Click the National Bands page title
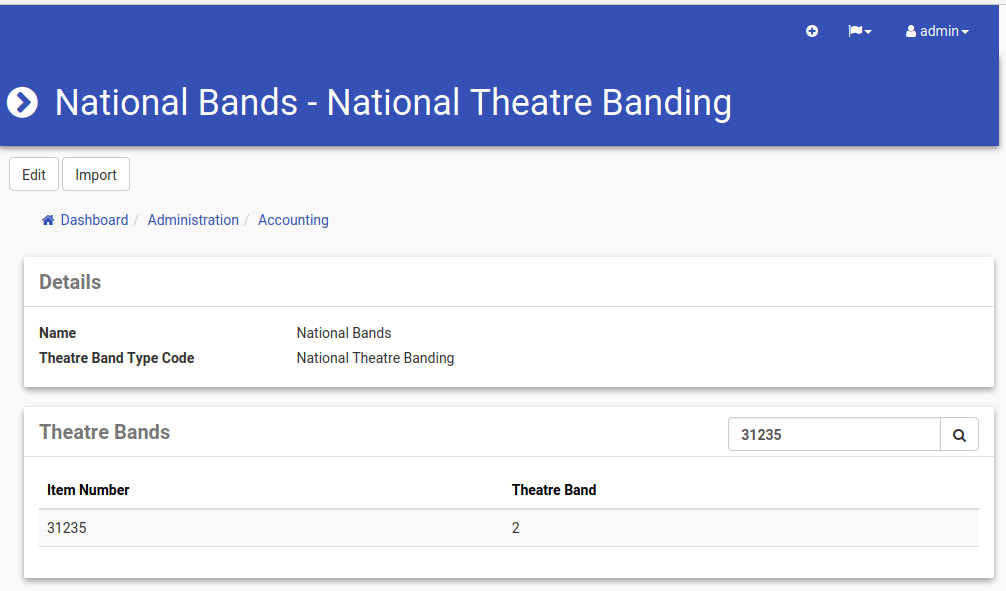Viewport: 1006px width, 591px height. pyautogui.click(x=393, y=102)
